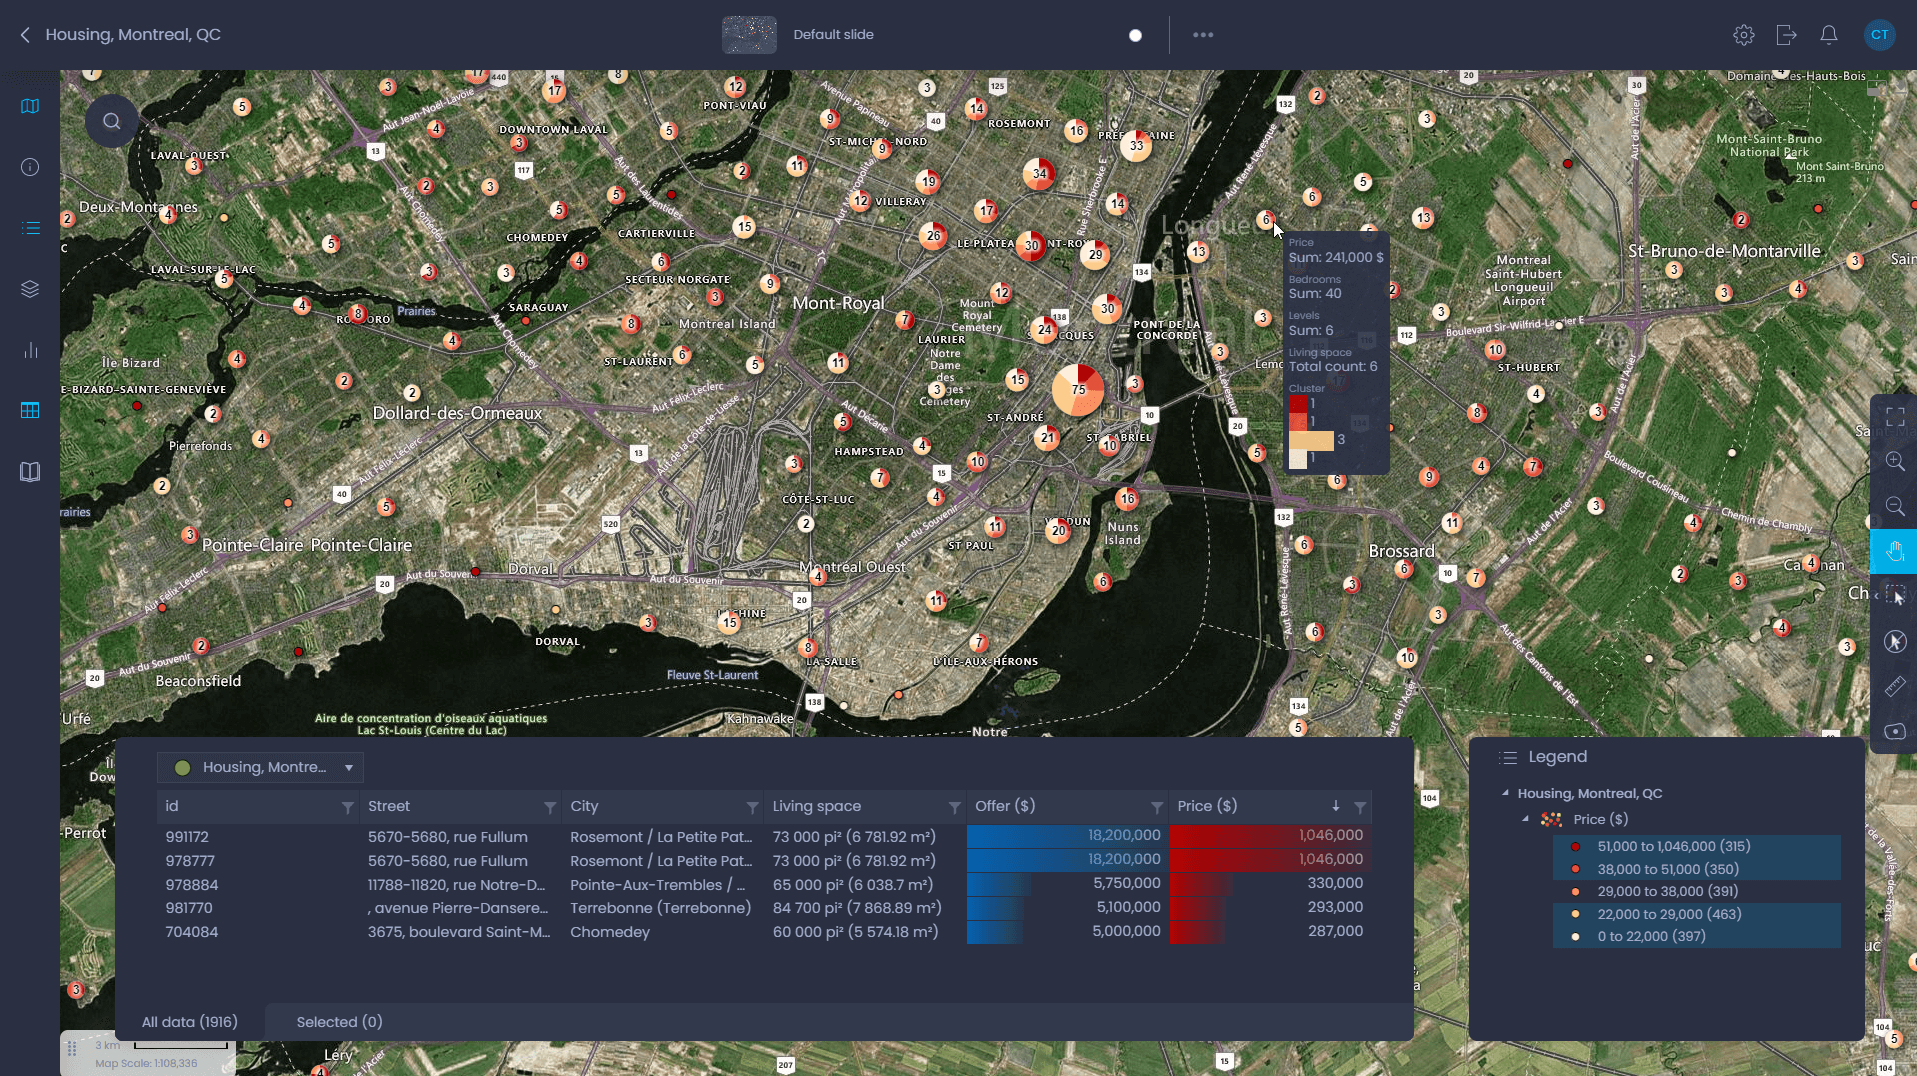Switch to Selected (0) tab
This screenshot has width=1917, height=1076.
pos(339,1022)
